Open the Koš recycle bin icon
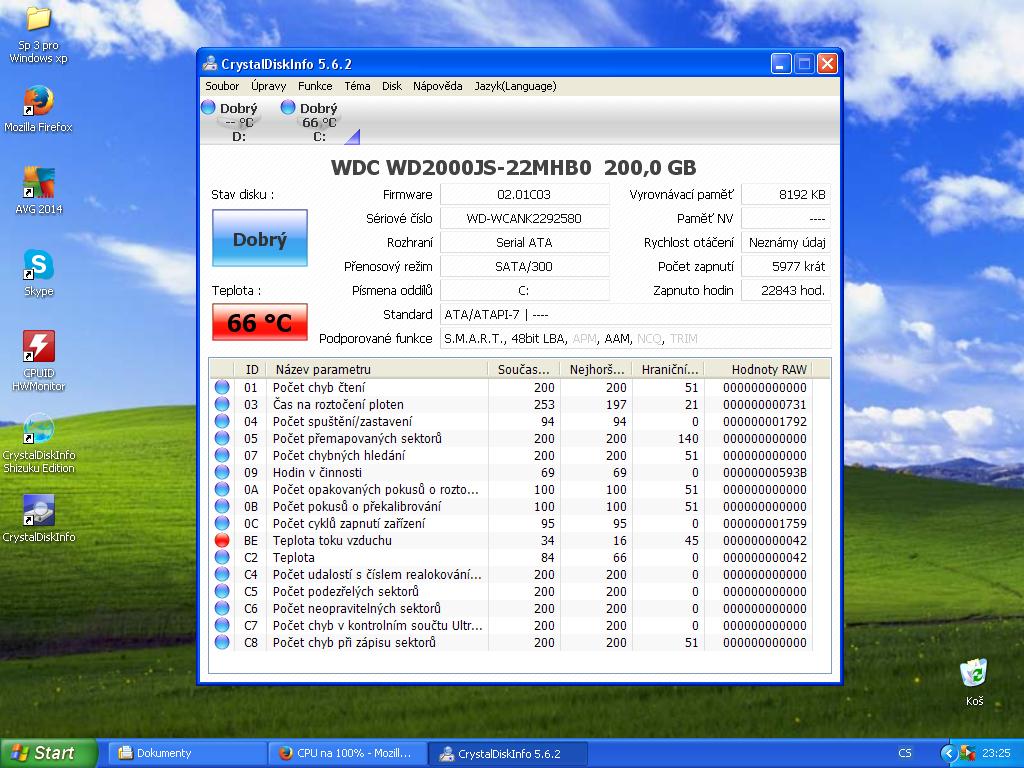 coord(973,674)
